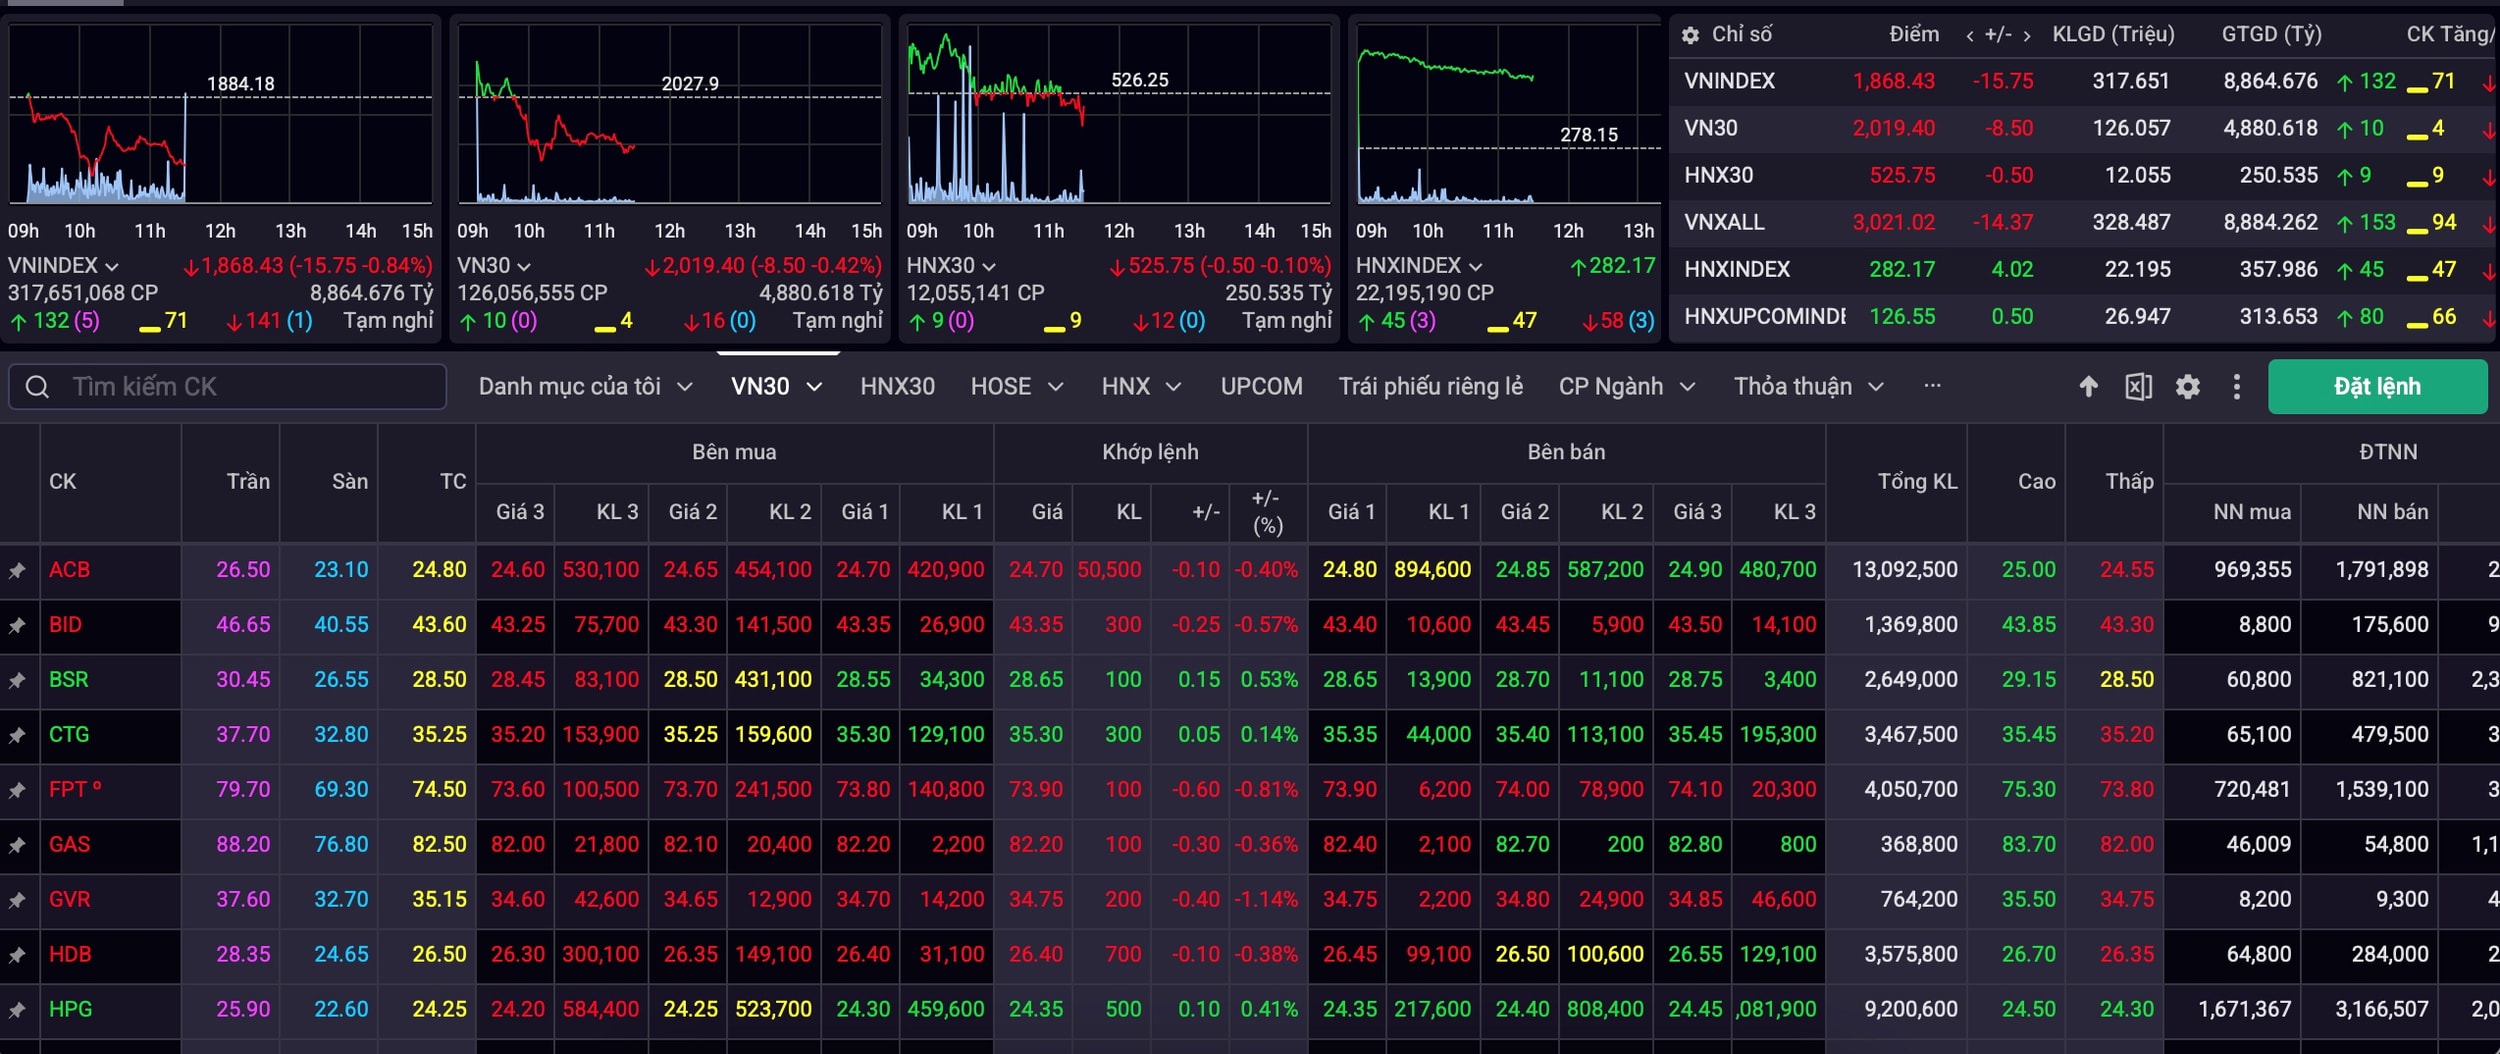The width and height of the screenshot is (2500, 1054).
Task: Click the GTGD (Tỷ) index column header
Action: [x=2271, y=34]
